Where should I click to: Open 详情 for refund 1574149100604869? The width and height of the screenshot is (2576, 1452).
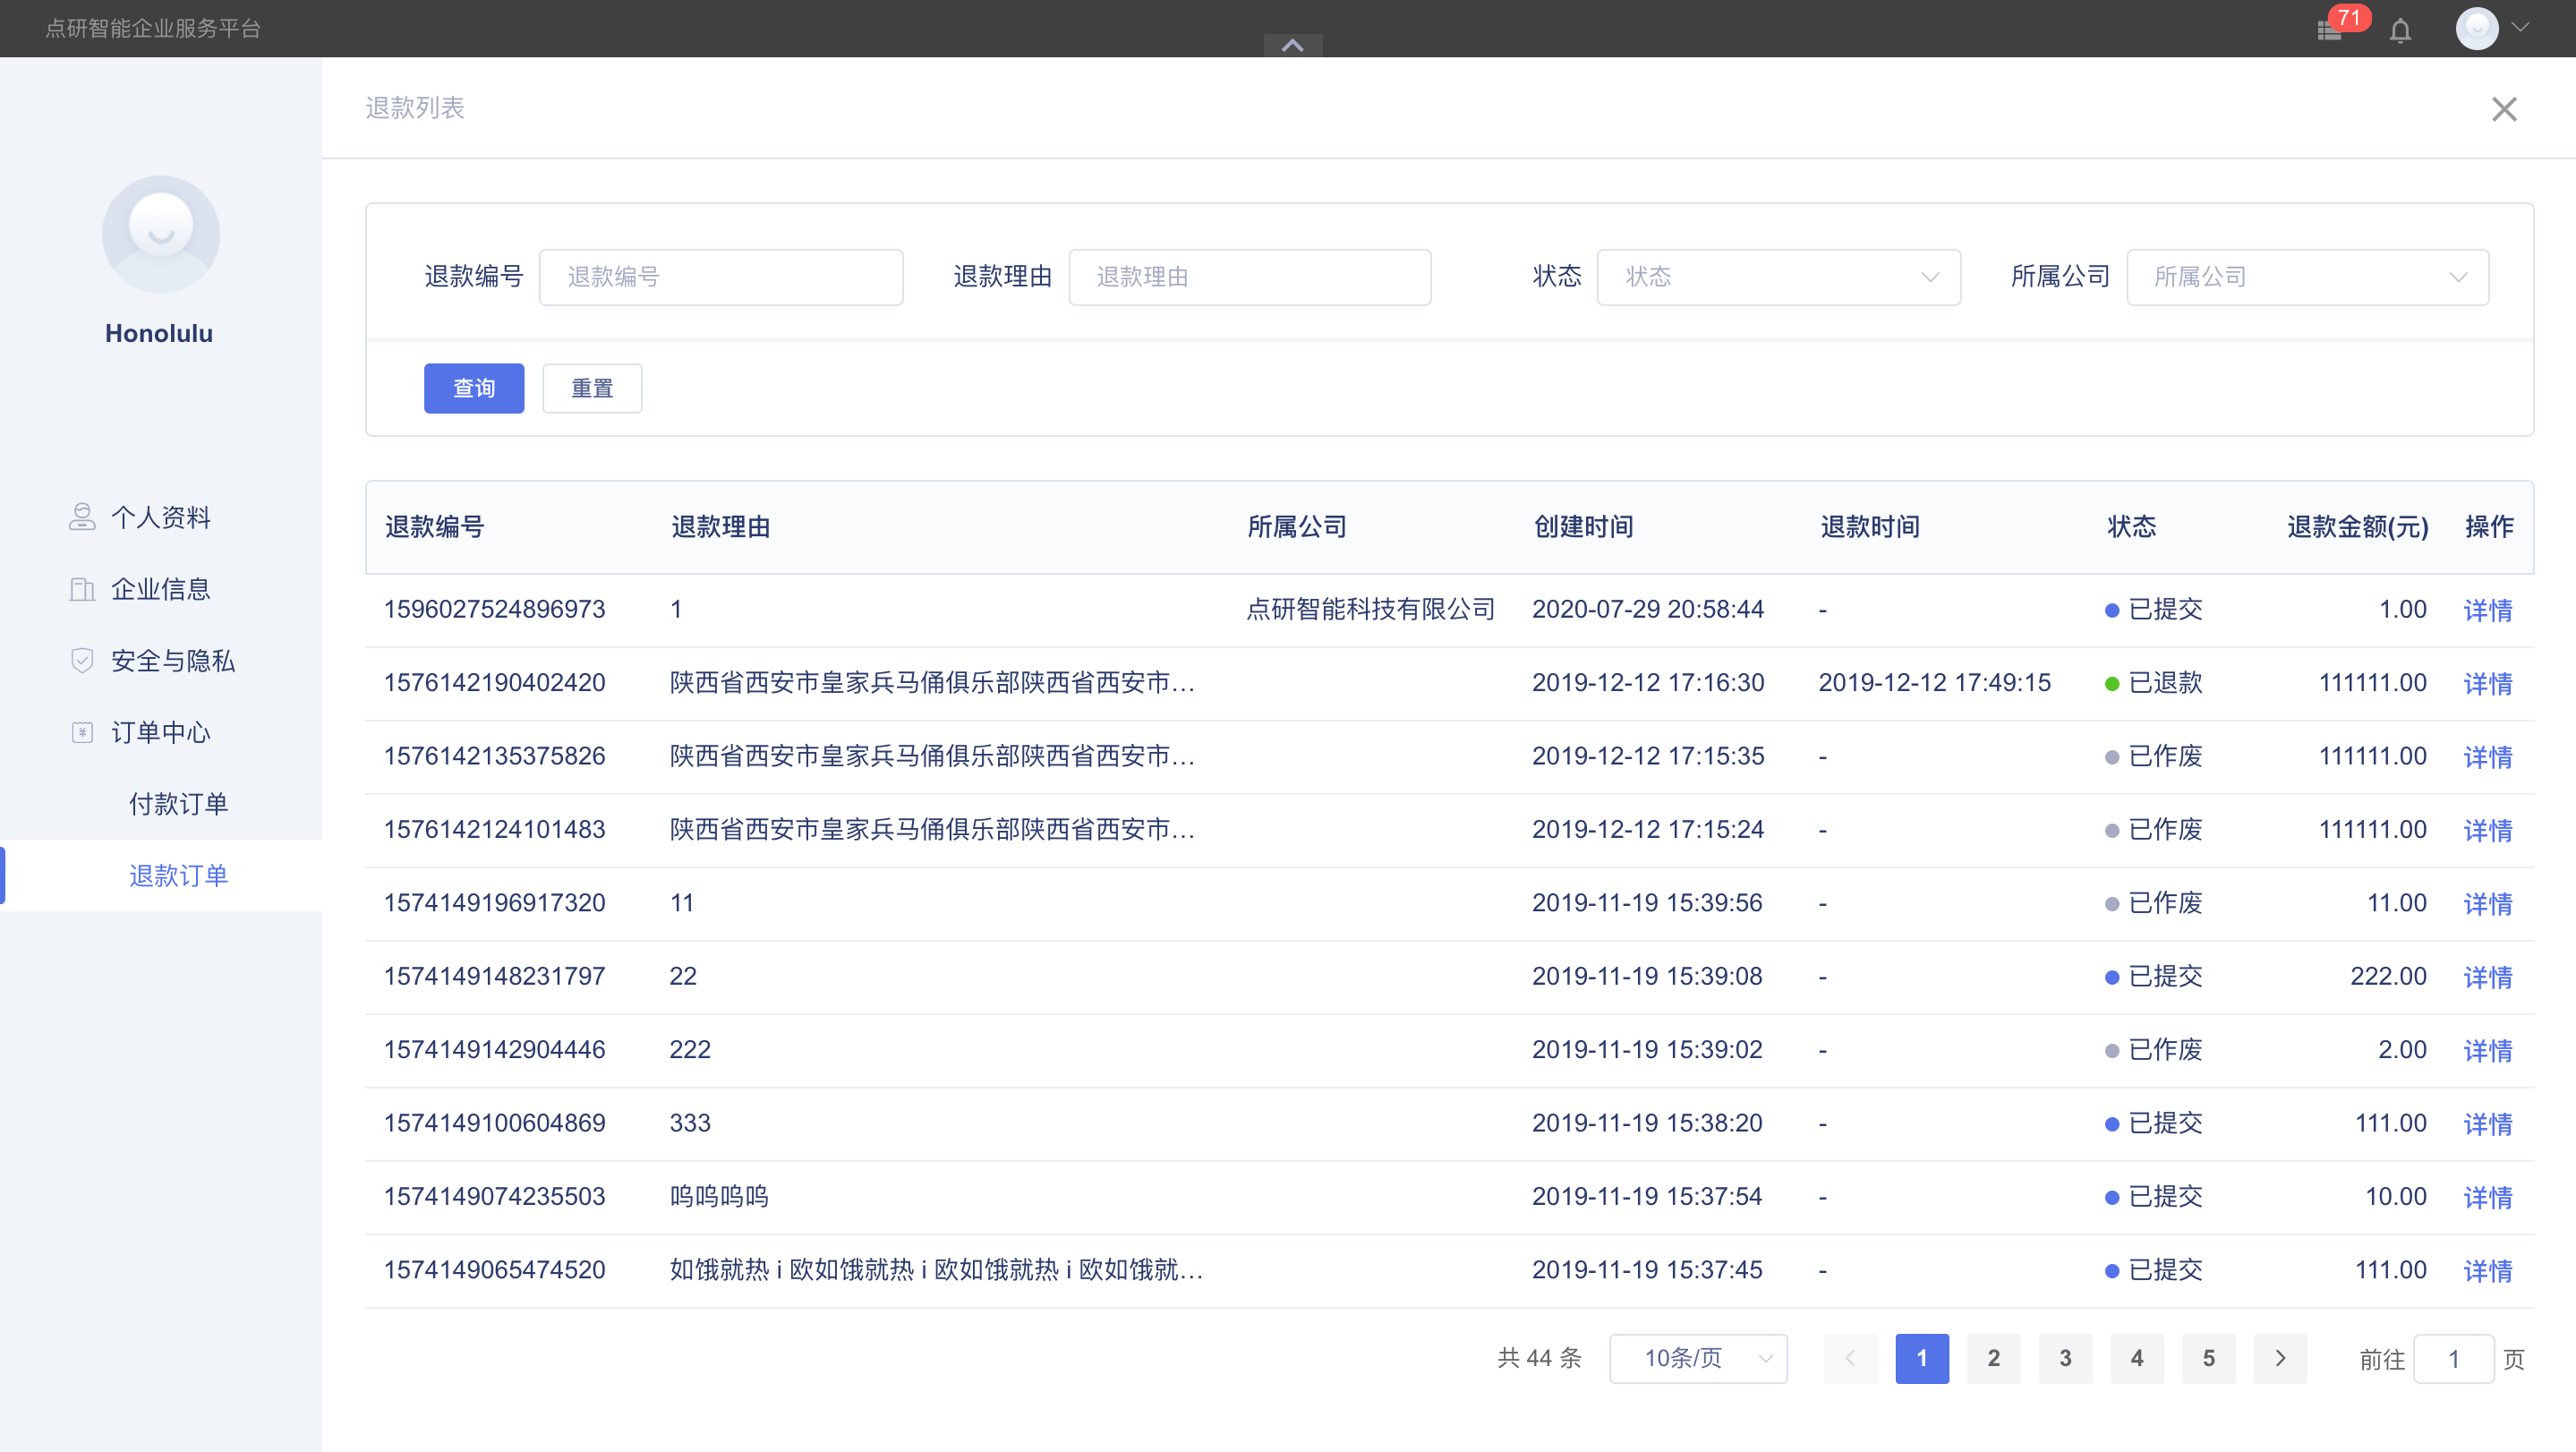(2488, 1124)
